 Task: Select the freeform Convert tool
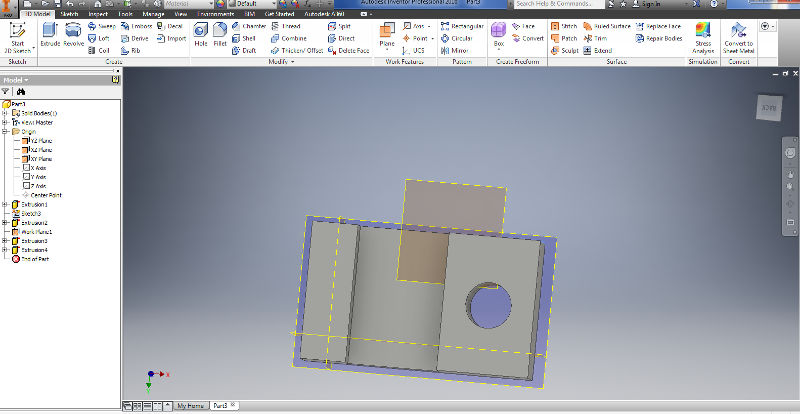tap(528, 38)
